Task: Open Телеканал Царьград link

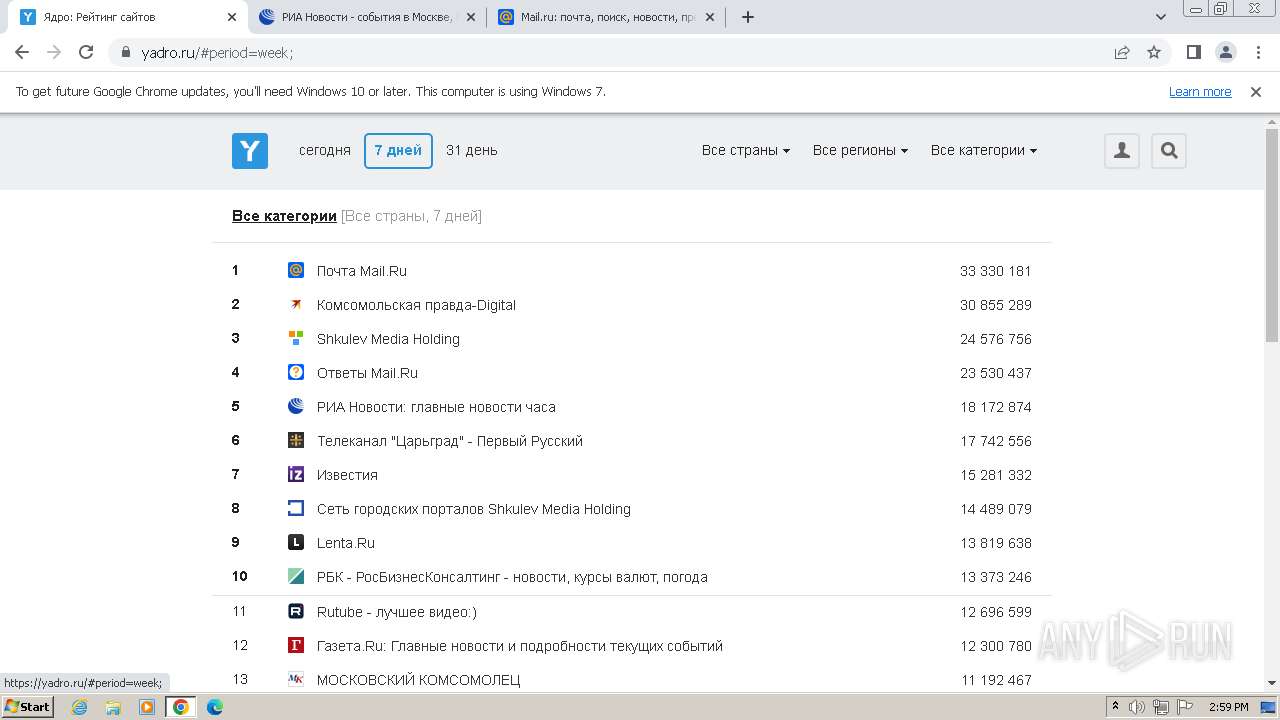Action: click(450, 441)
